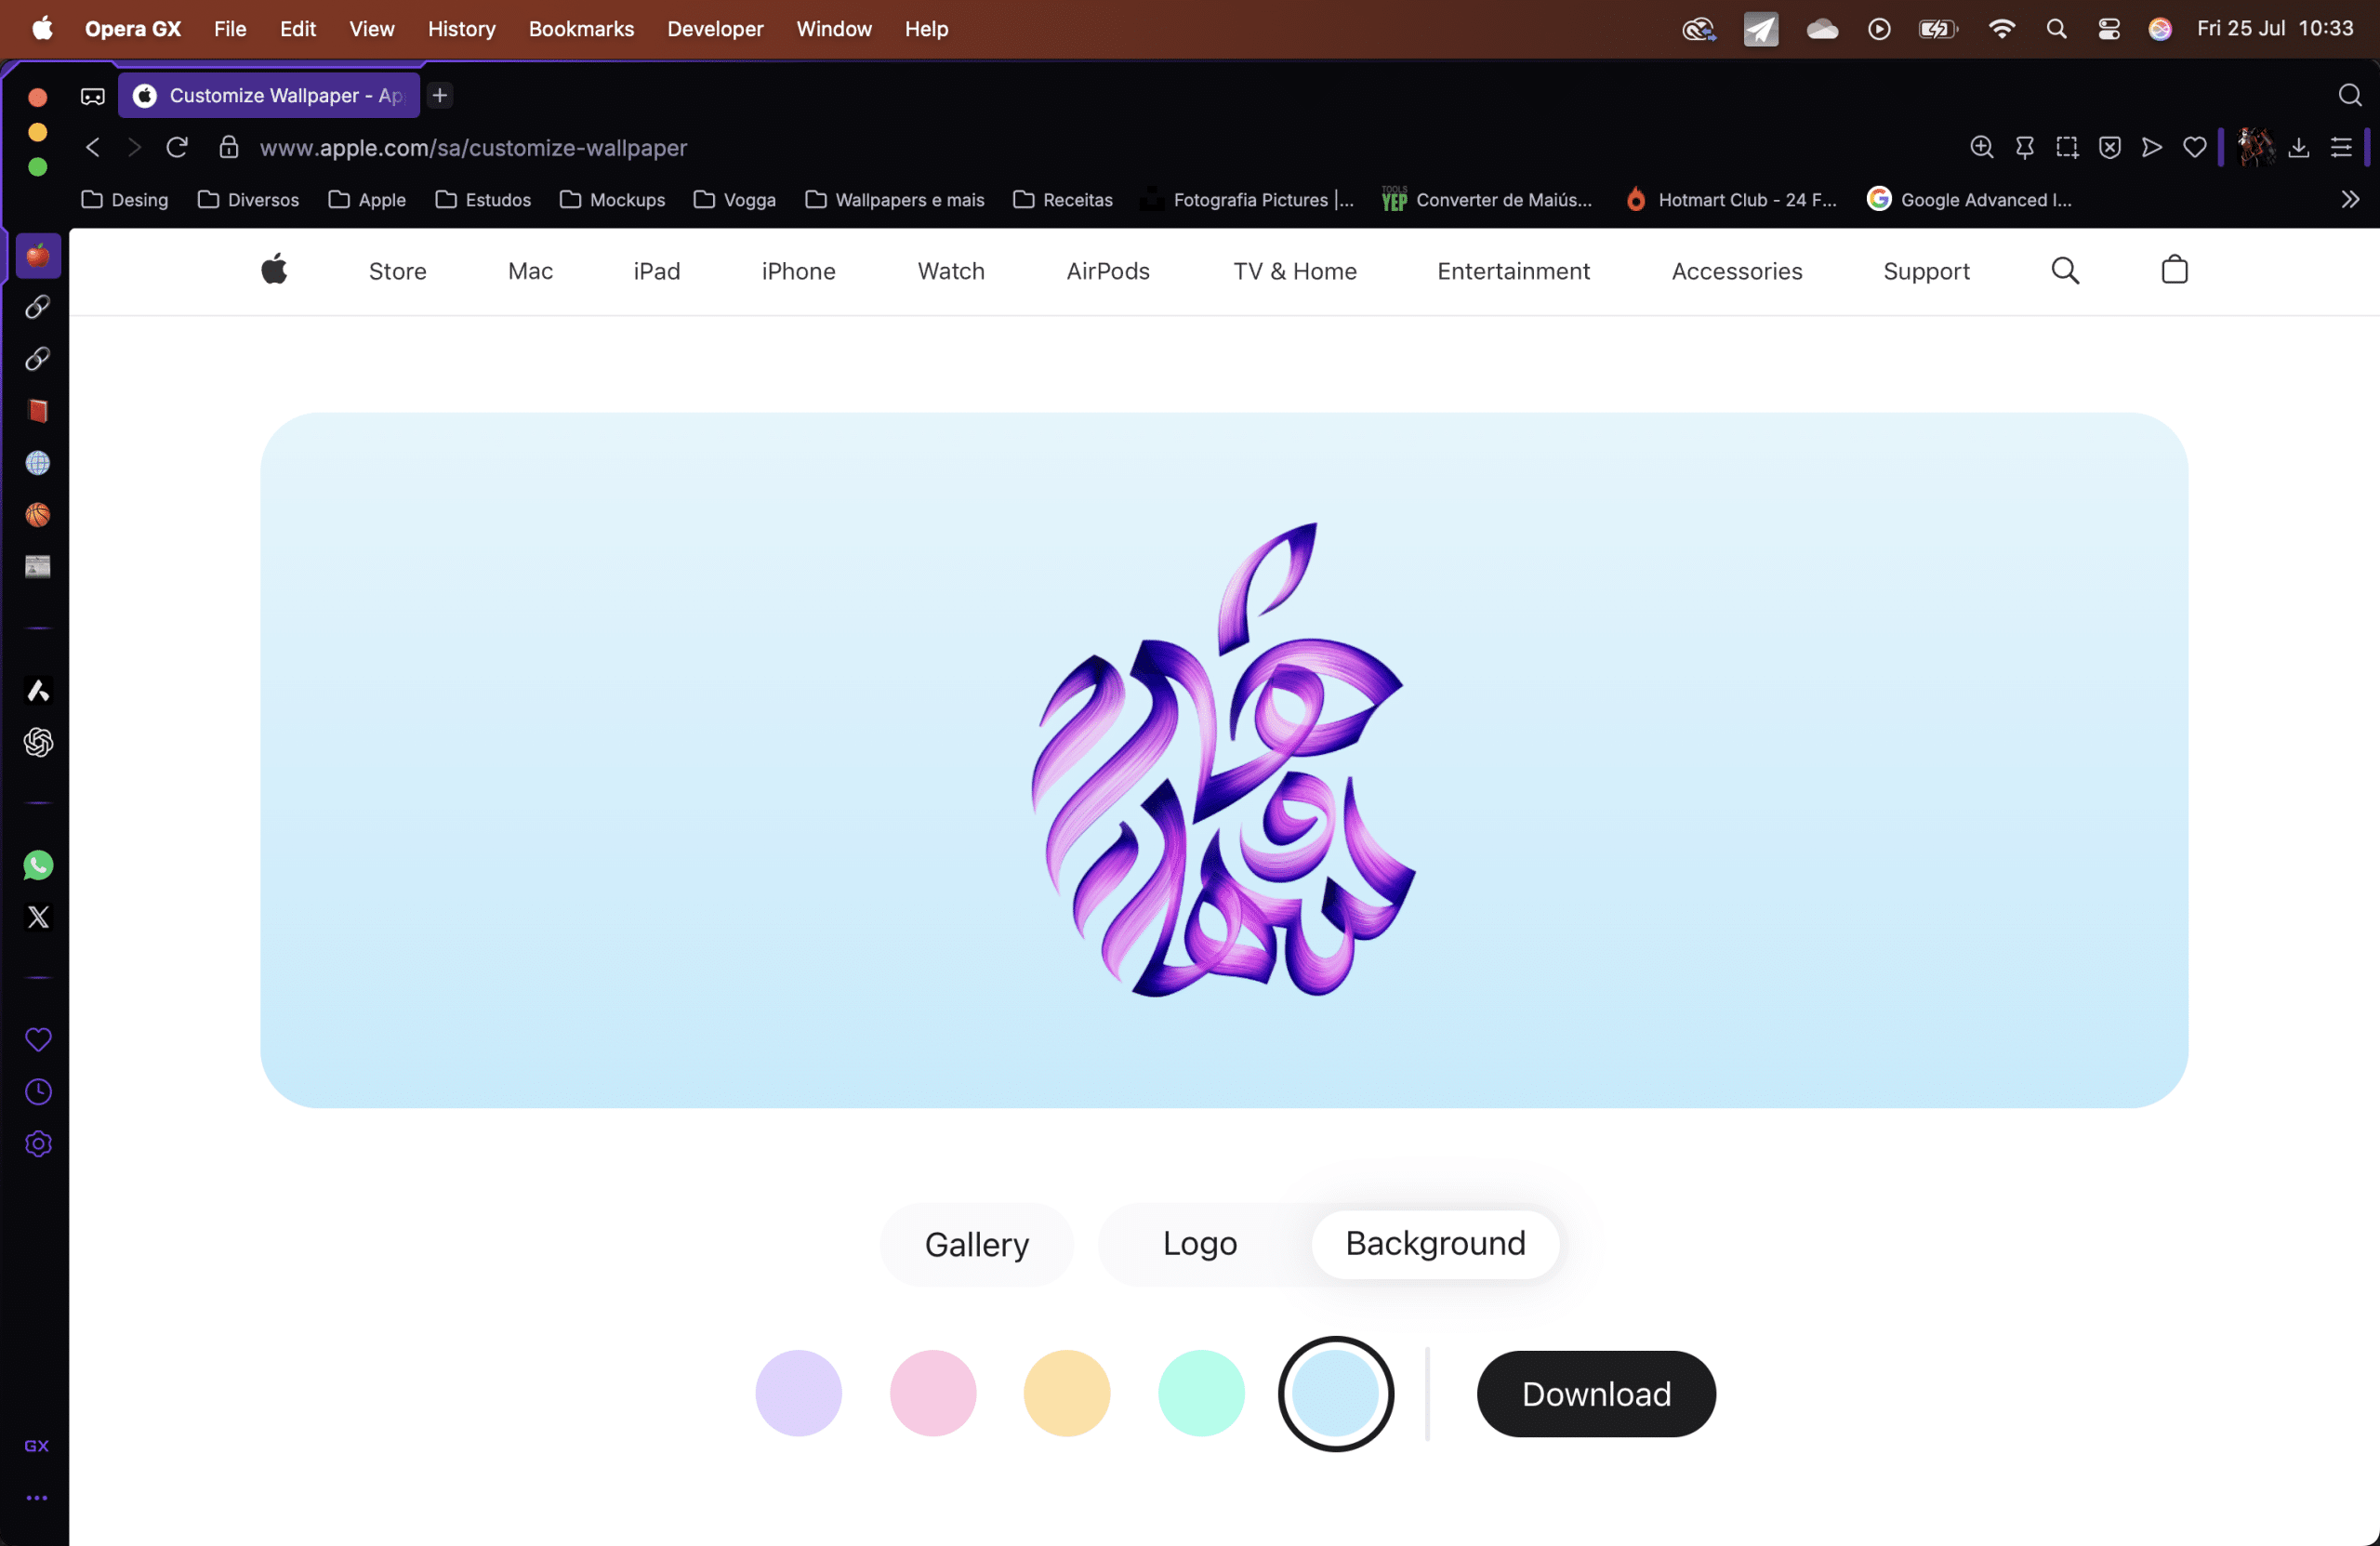Click the player send arrow icon

2152,148
